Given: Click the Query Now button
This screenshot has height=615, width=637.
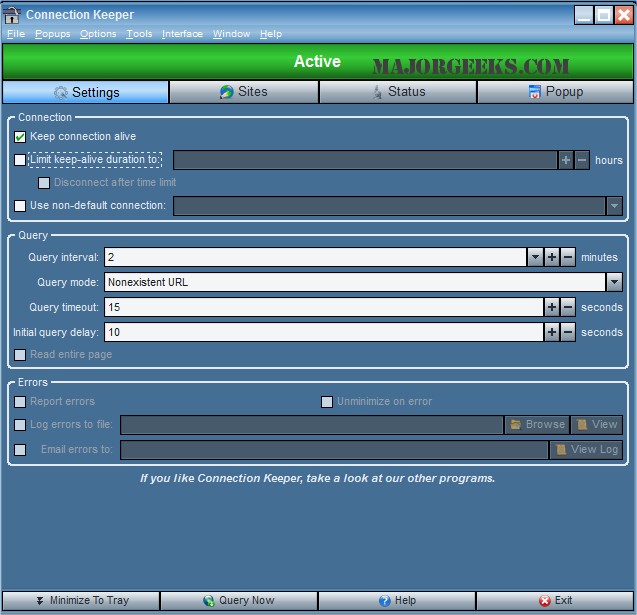Looking at the screenshot, I should point(239,600).
